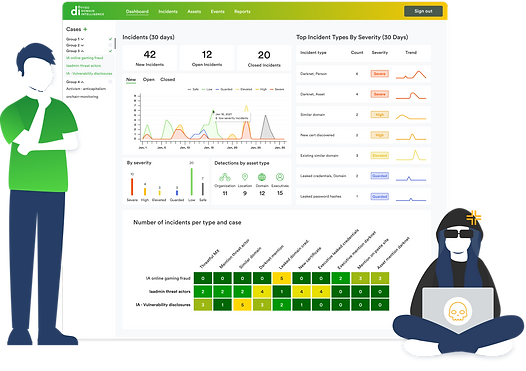
Task: Open the IA - Vulnerability disclosures case
Action: pyautogui.click(x=89, y=73)
